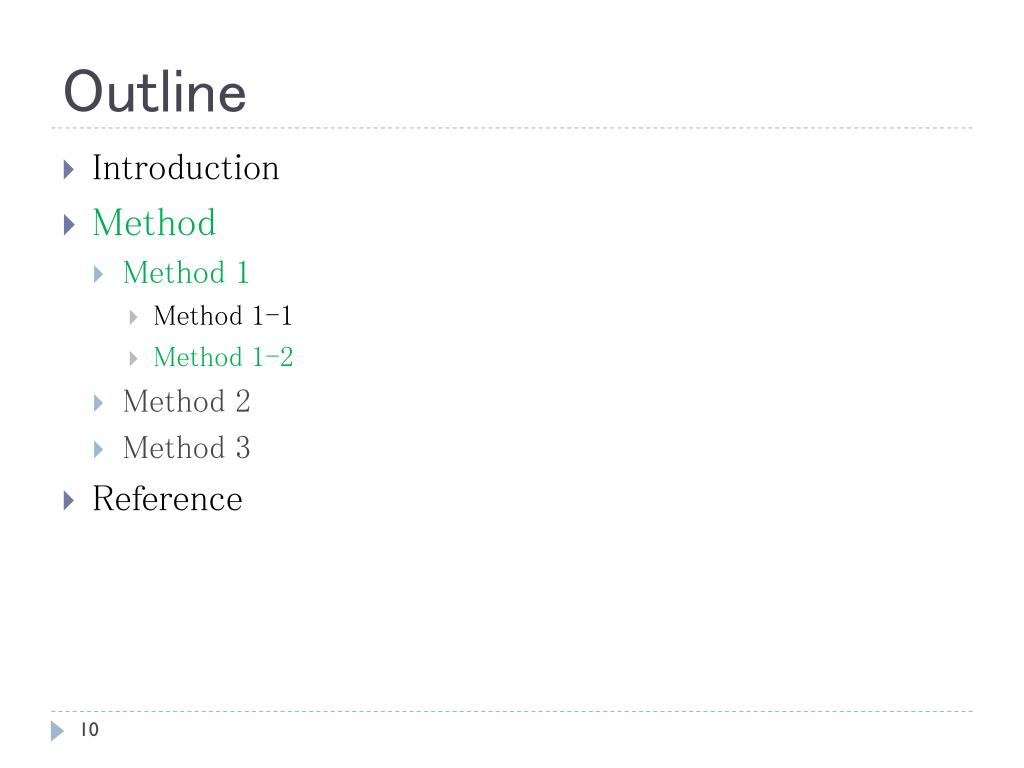Click the arrow bullet beside Introduction
Viewport: 1024px width, 768px height.
click(x=69, y=170)
